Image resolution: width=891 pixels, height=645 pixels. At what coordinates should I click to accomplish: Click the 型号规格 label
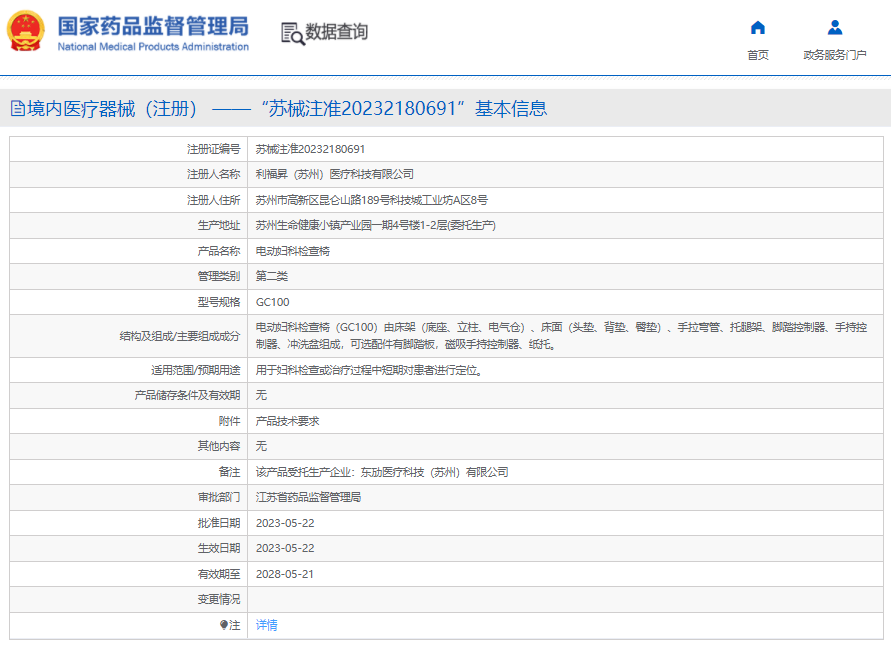pyautogui.click(x=219, y=302)
